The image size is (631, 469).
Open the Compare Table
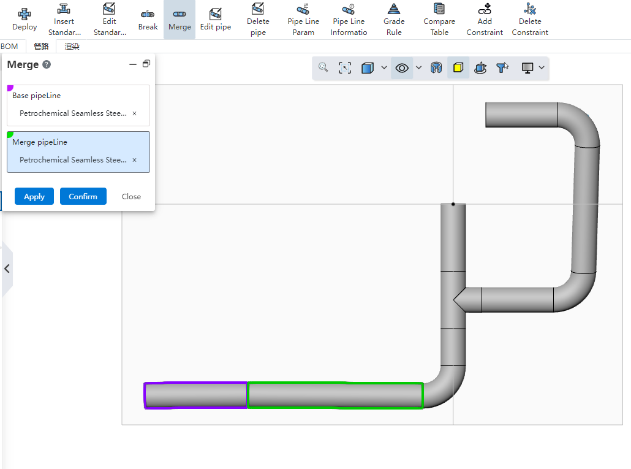(439, 20)
